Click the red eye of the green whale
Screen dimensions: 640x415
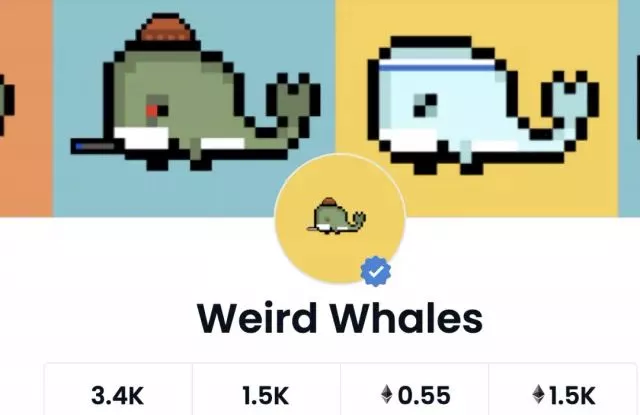coord(153,111)
